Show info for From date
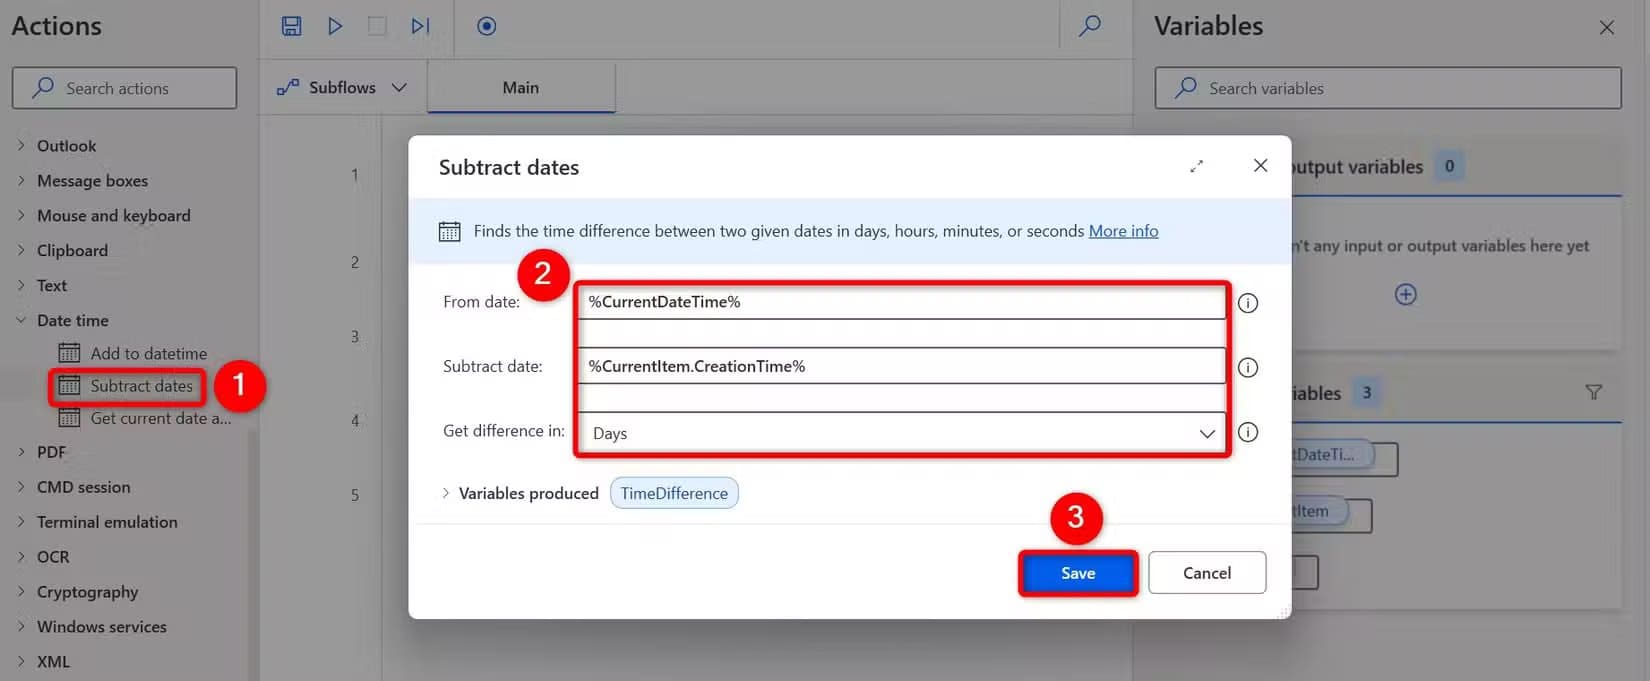Image resolution: width=1650 pixels, height=681 pixels. [x=1248, y=303]
